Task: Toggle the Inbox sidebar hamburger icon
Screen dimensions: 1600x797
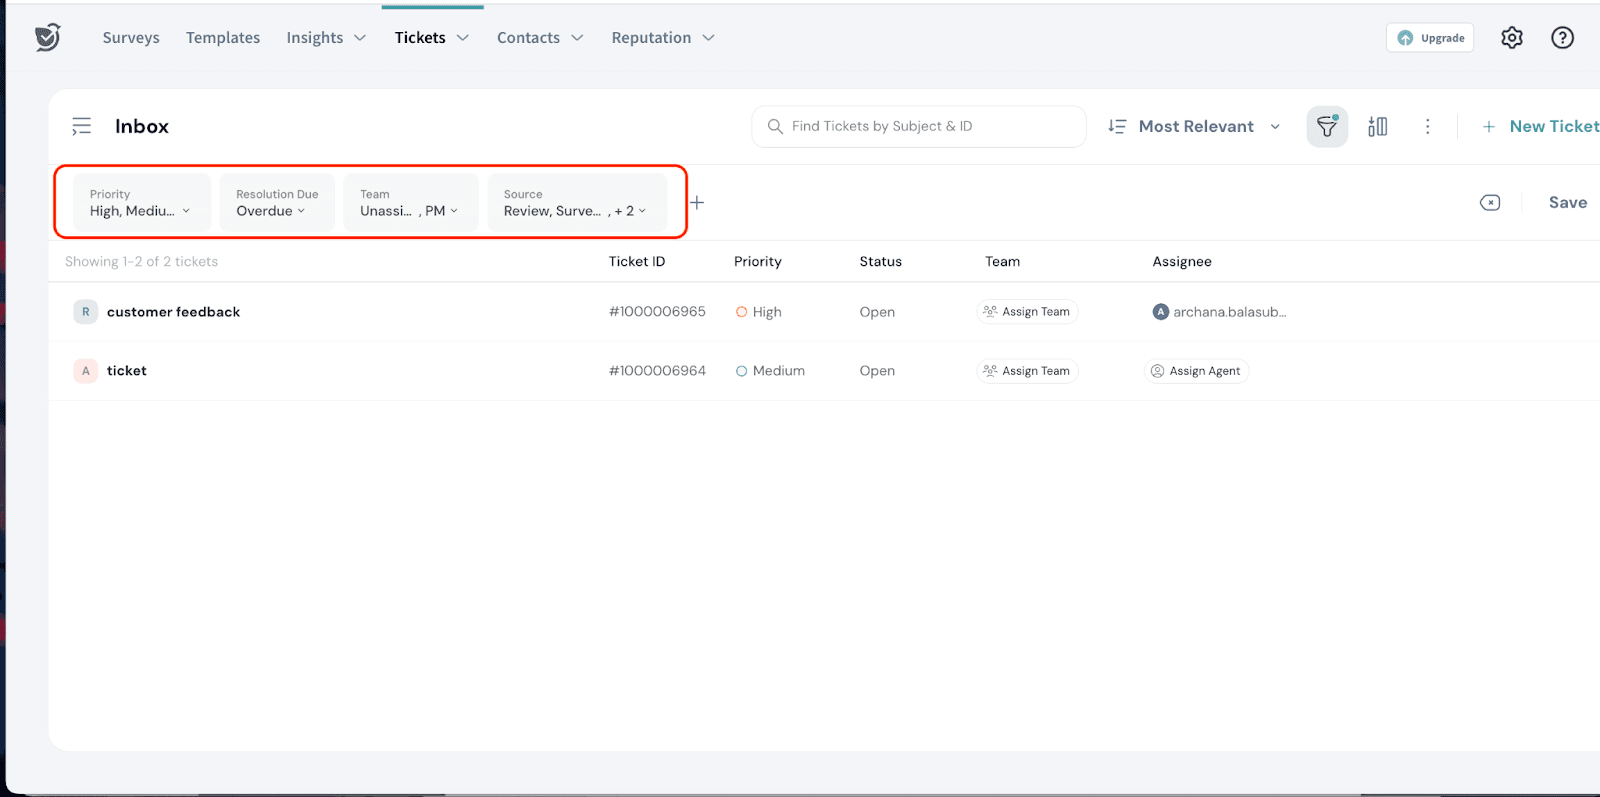Action: click(81, 127)
